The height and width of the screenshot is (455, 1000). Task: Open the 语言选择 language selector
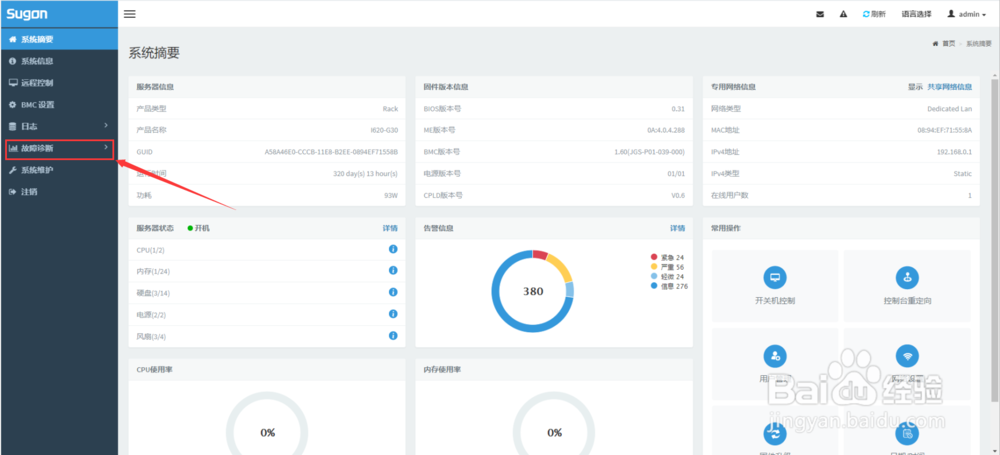[916, 14]
